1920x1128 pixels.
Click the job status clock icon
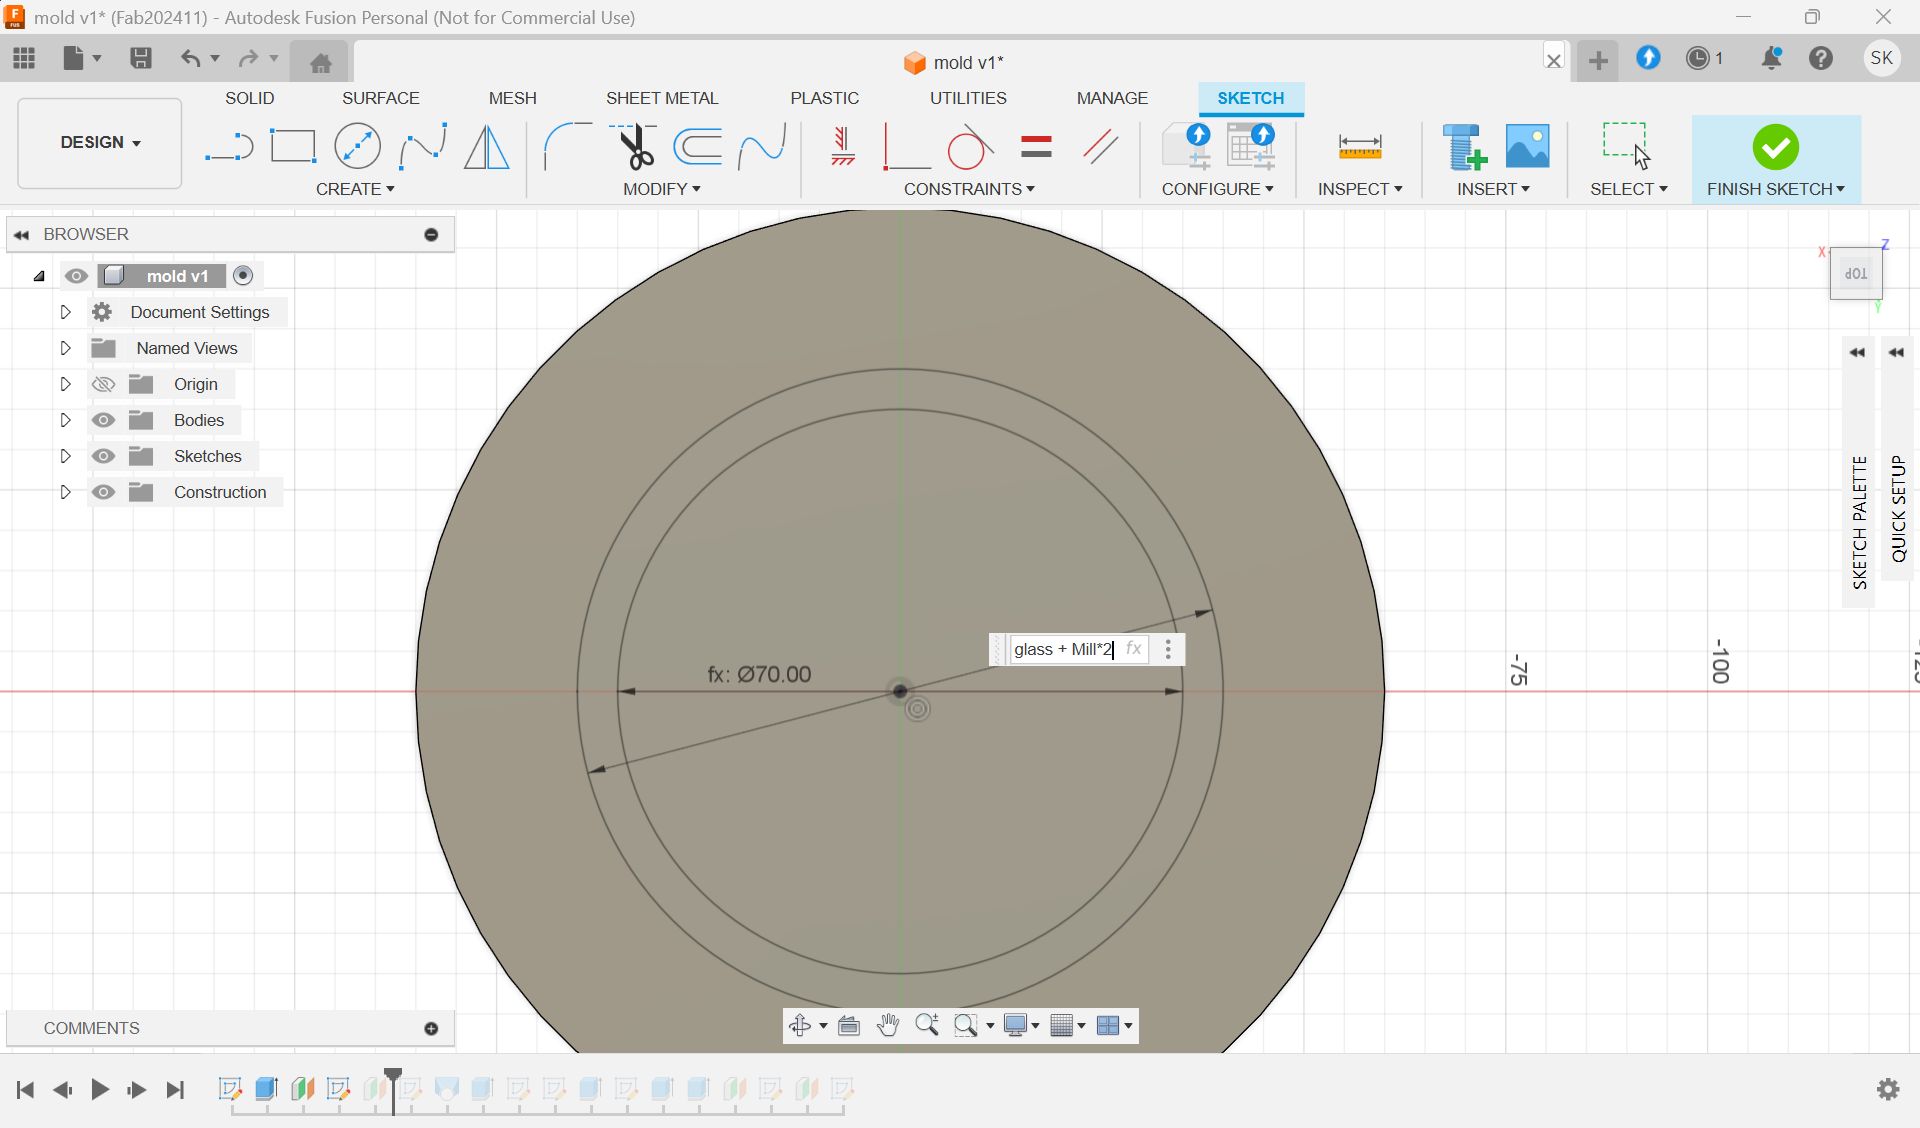(1698, 58)
